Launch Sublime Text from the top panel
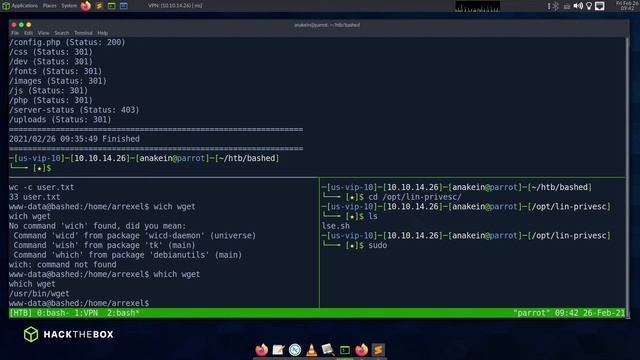The width and height of the screenshot is (640, 360). point(99,6)
